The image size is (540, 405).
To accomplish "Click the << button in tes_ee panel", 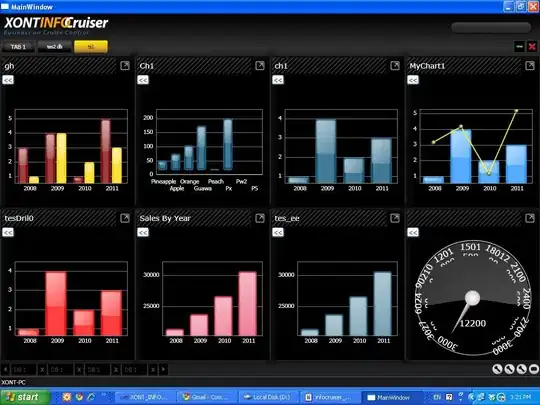I will click(278, 232).
